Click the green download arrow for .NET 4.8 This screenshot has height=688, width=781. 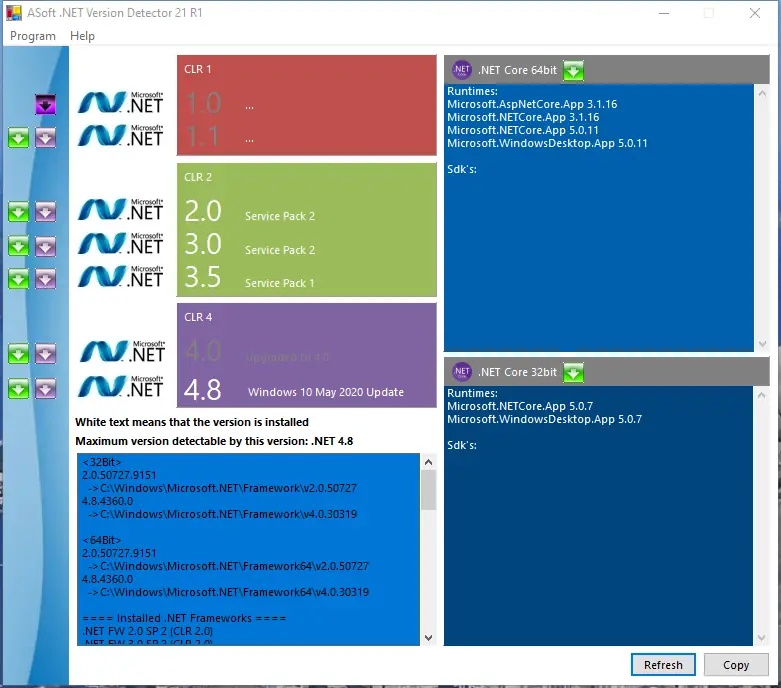(18, 388)
